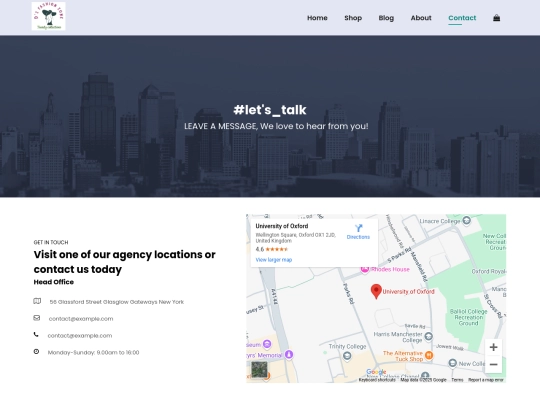Click the phone icon in contact list

[36, 334]
